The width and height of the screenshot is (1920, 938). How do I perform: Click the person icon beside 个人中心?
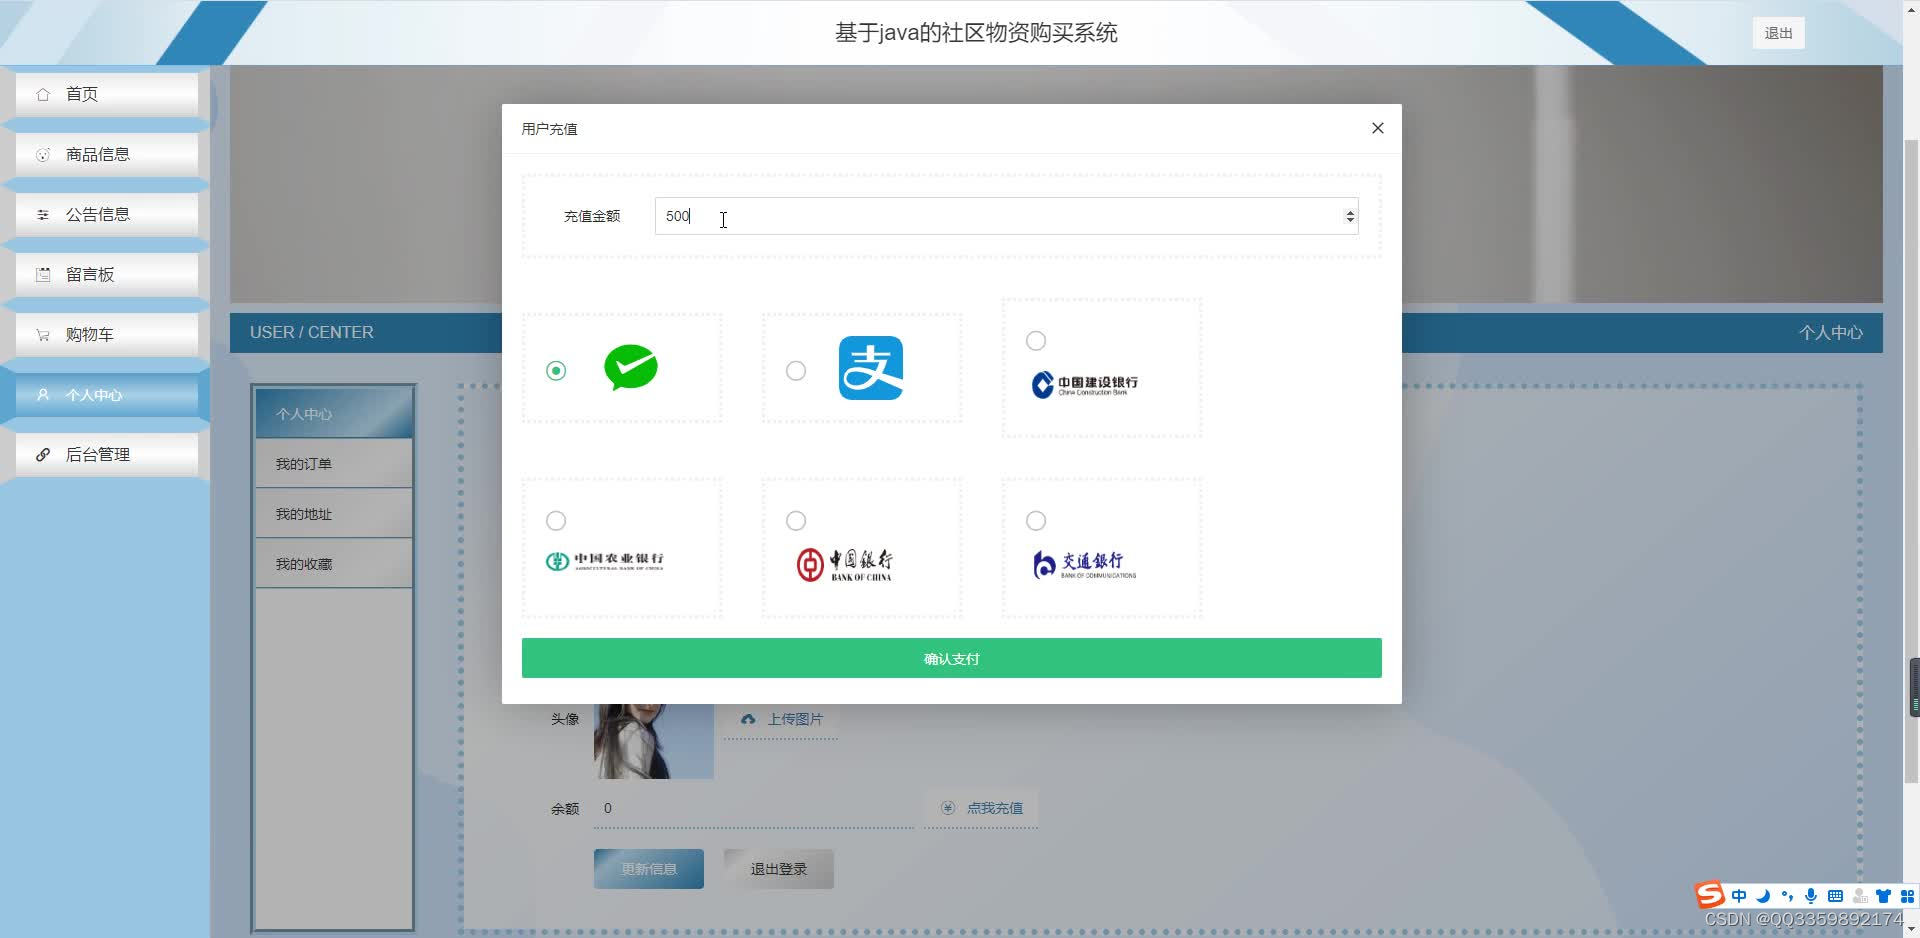[x=43, y=394]
